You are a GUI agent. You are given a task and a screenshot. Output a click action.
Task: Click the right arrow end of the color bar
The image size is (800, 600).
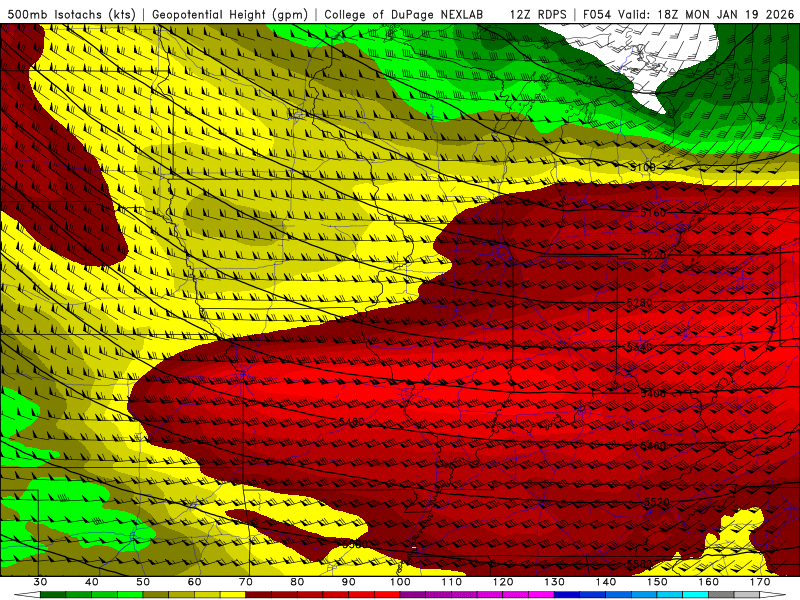[772, 595]
